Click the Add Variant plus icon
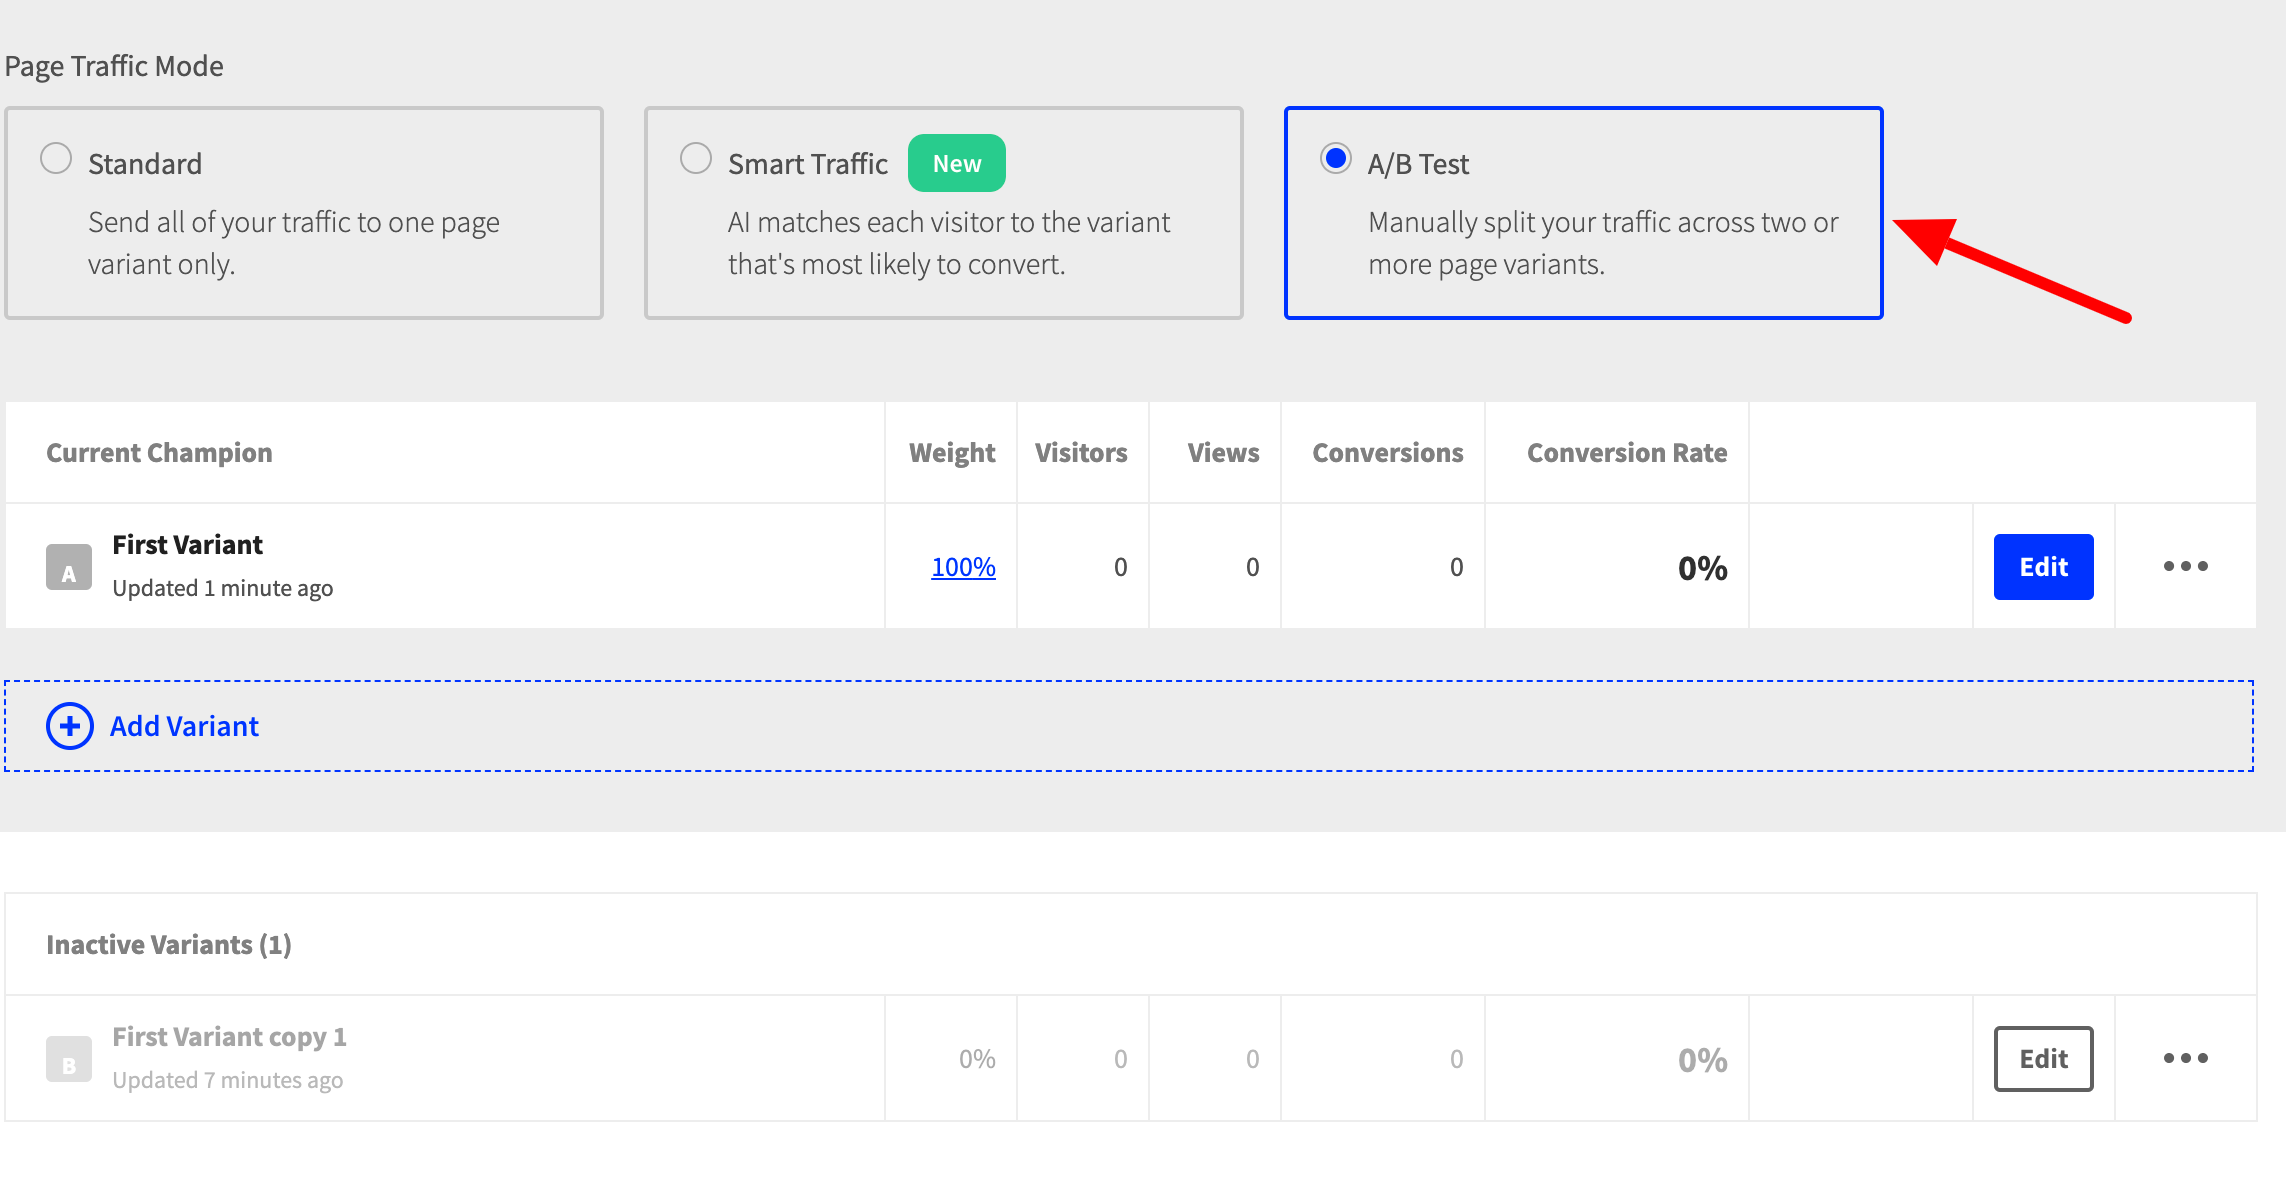2286x1202 pixels. (x=70, y=726)
